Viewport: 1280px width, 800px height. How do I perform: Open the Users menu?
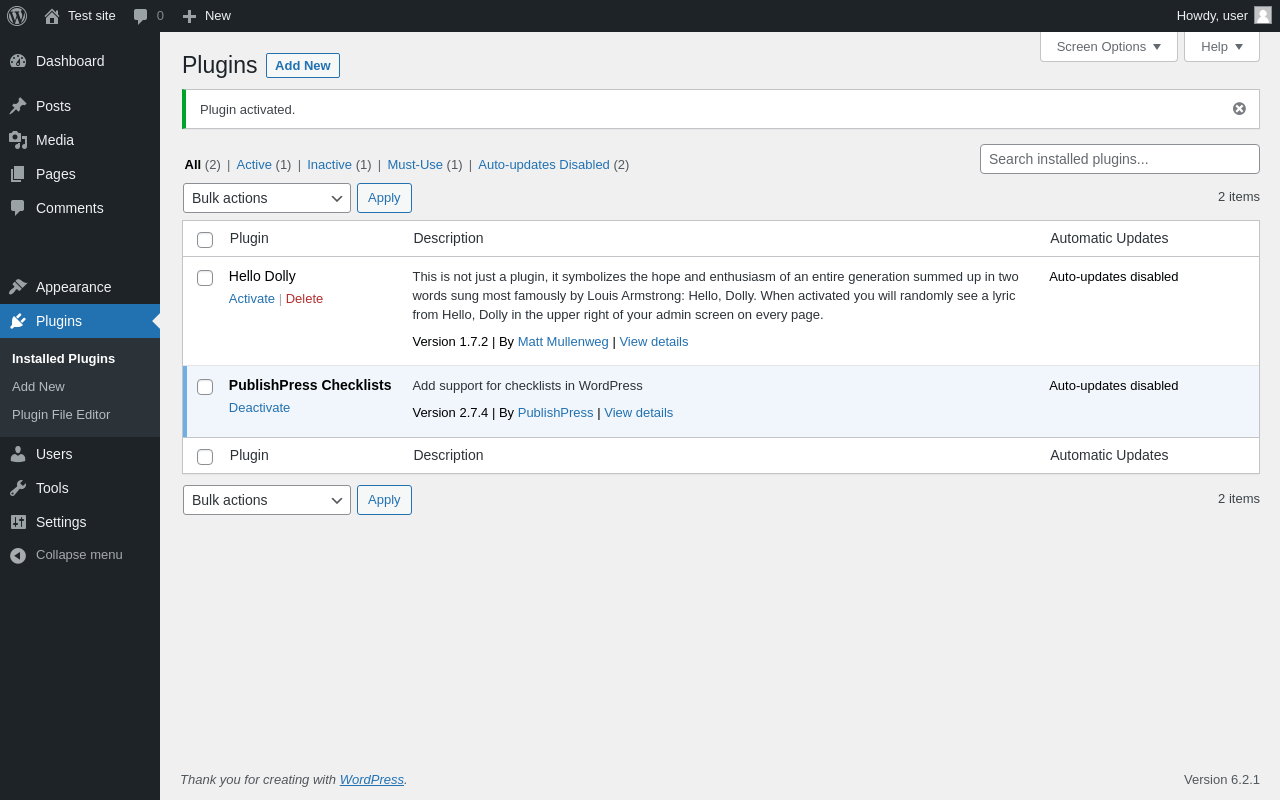pyautogui.click(x=80, y=454)
